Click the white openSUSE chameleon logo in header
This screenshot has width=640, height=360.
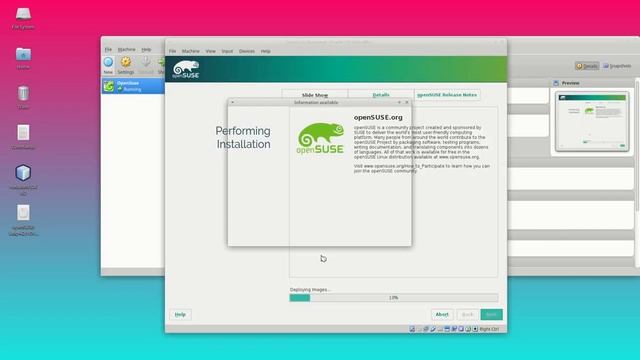pyautogui.click(x=186, y=69)
